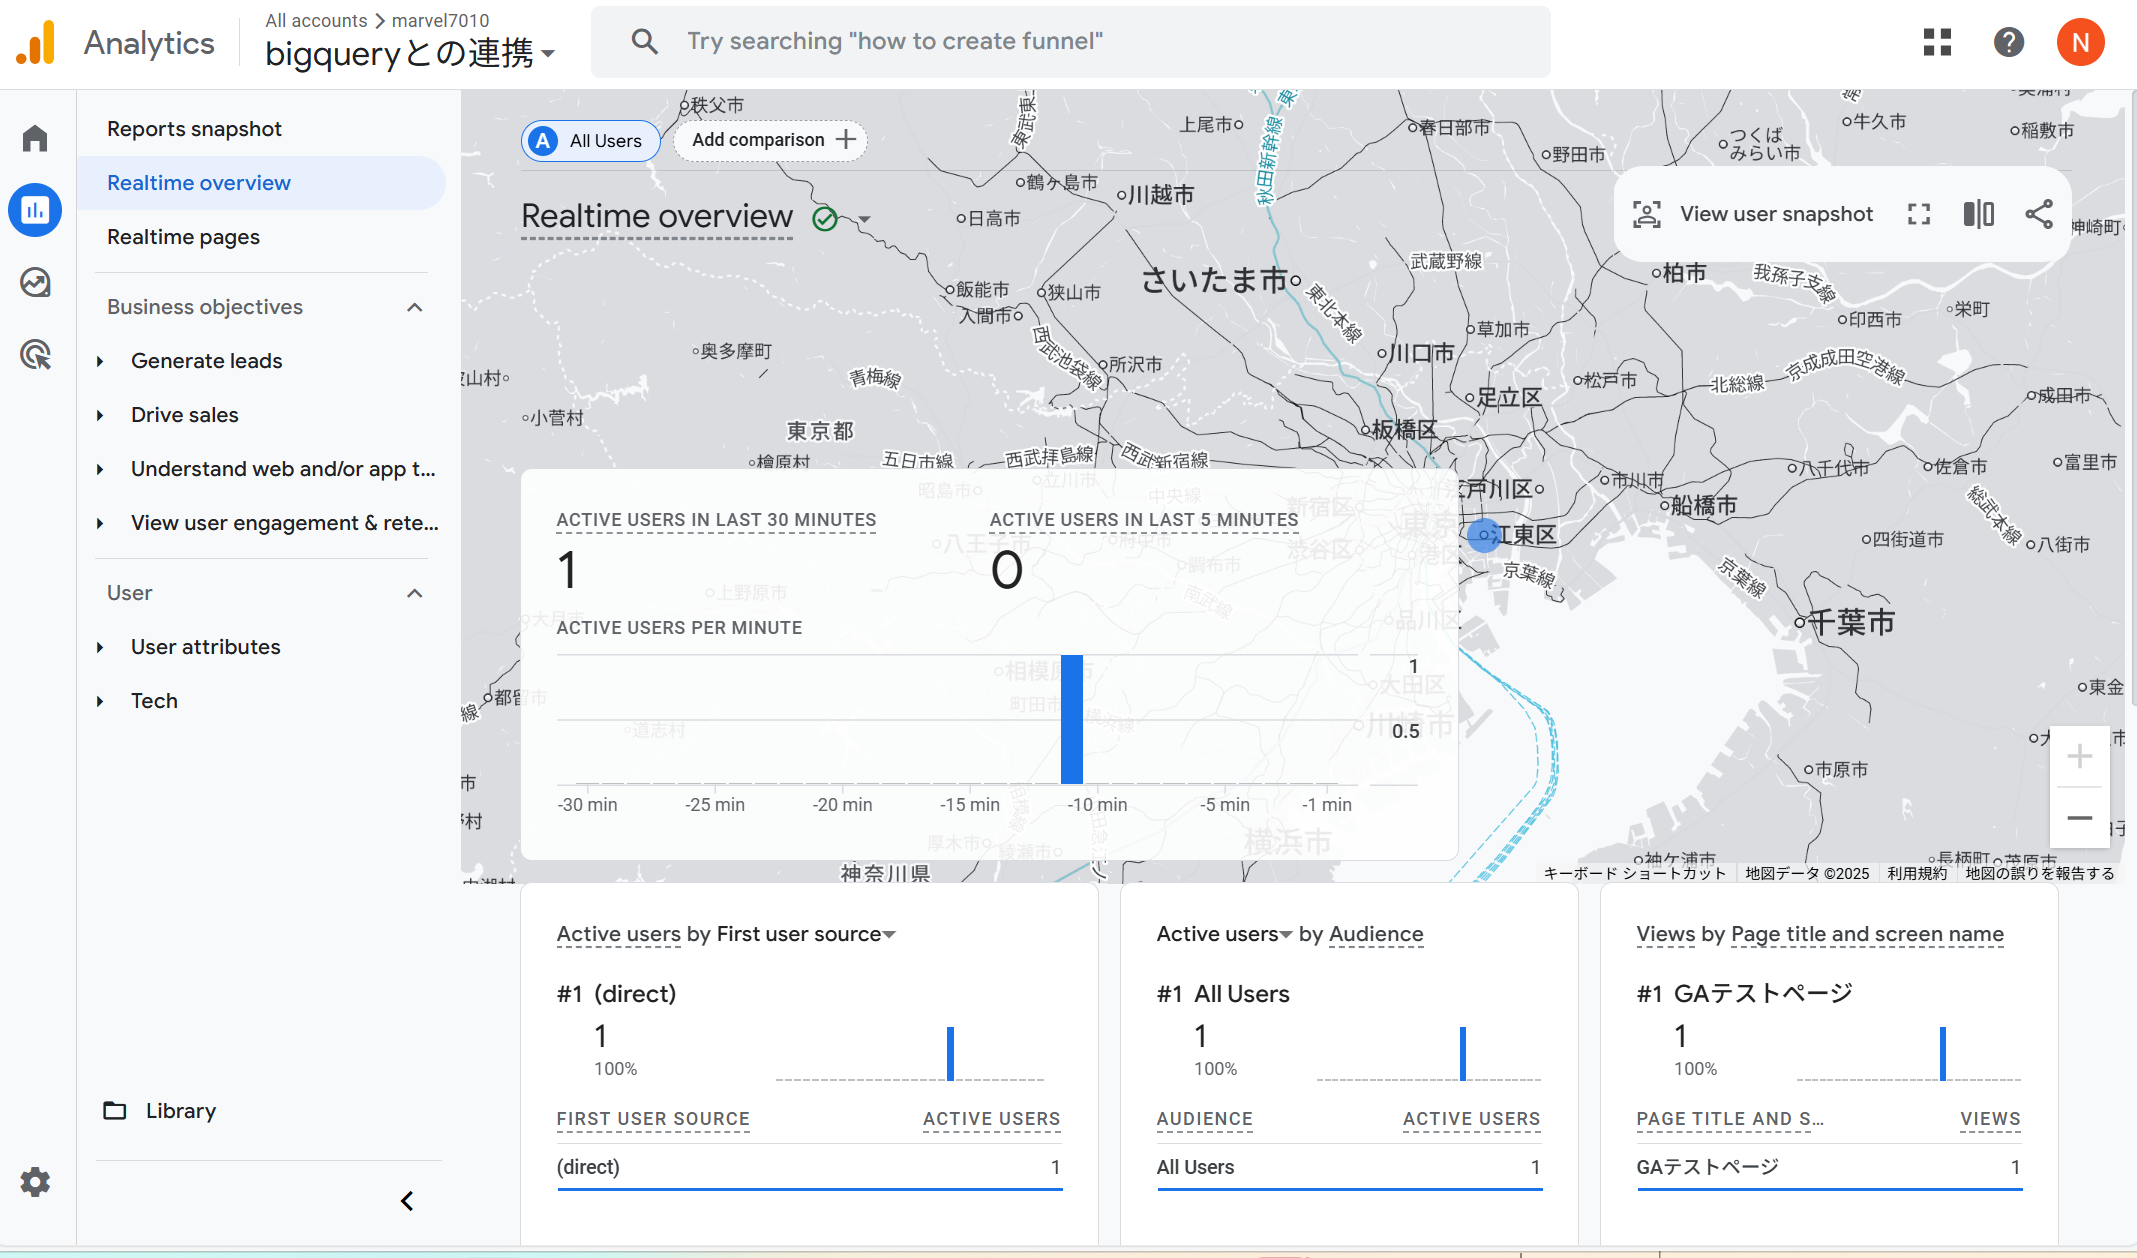Click the #1 GAテストページ heading

pos(1745,993)
